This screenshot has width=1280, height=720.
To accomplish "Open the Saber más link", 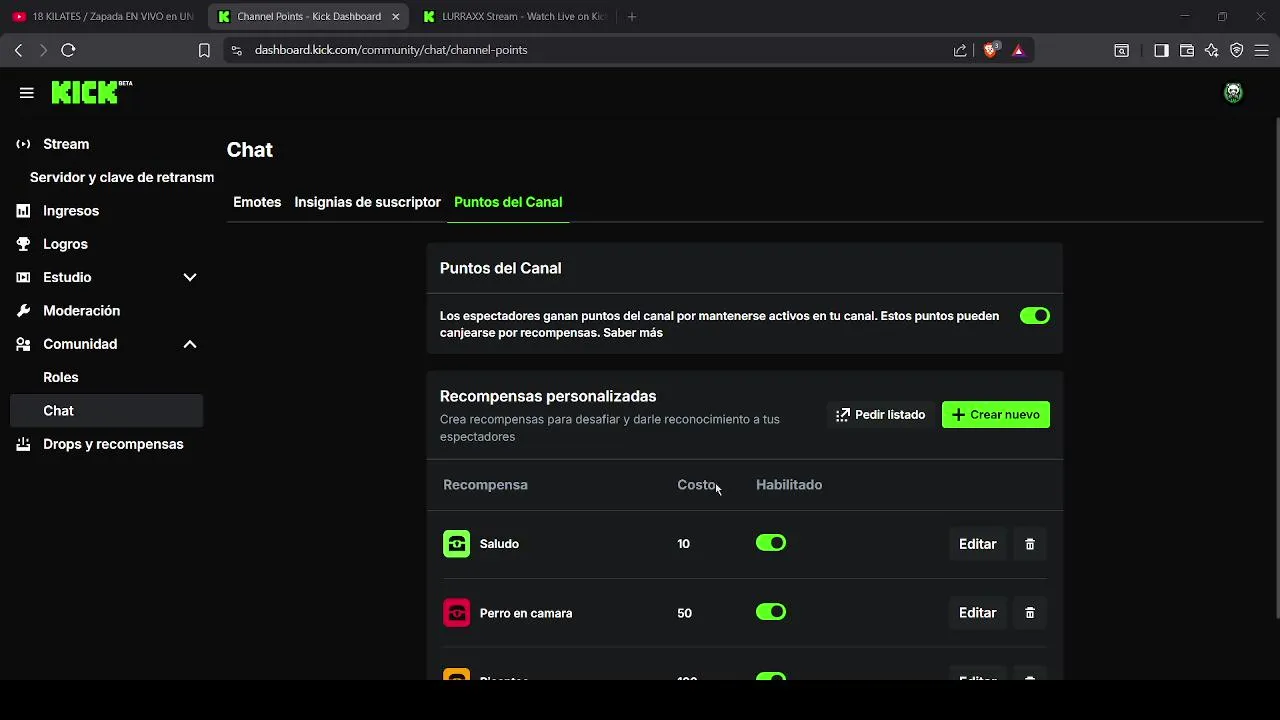I will [x=633, y=333].
